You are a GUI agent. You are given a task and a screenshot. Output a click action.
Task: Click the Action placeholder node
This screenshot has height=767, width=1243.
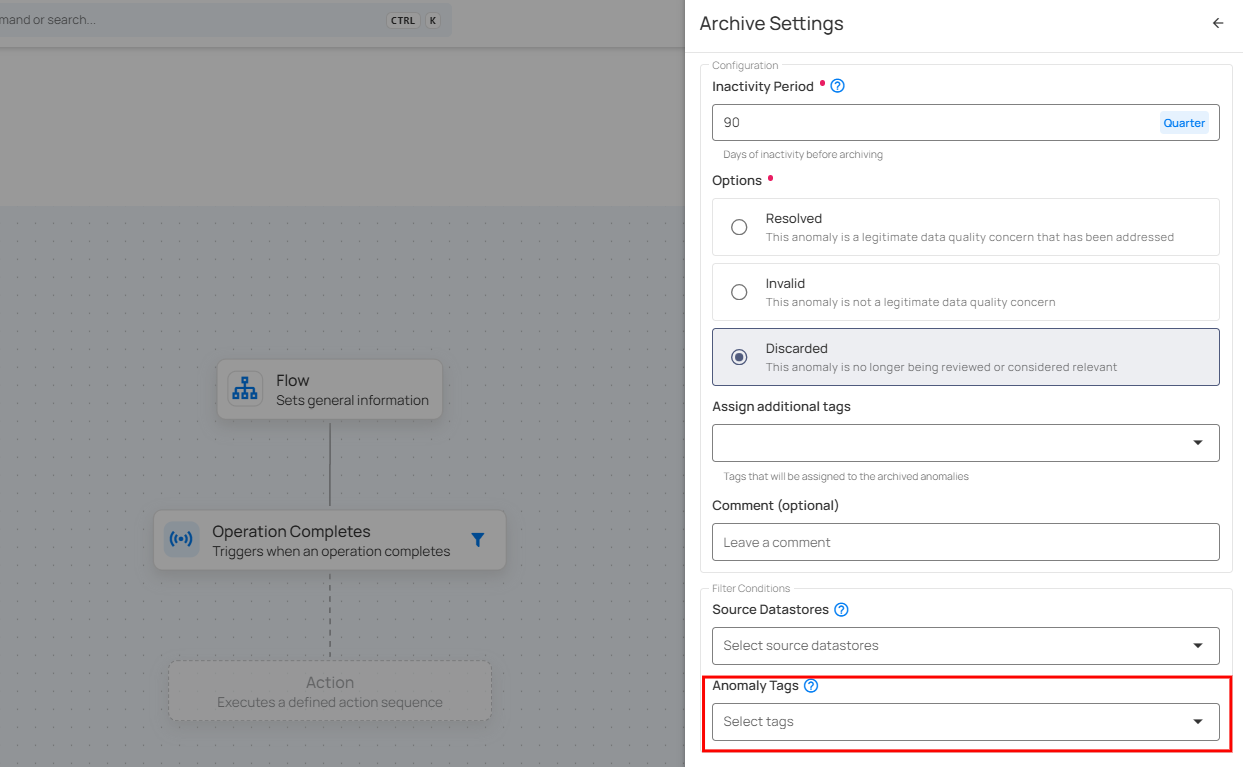[330, 691]
